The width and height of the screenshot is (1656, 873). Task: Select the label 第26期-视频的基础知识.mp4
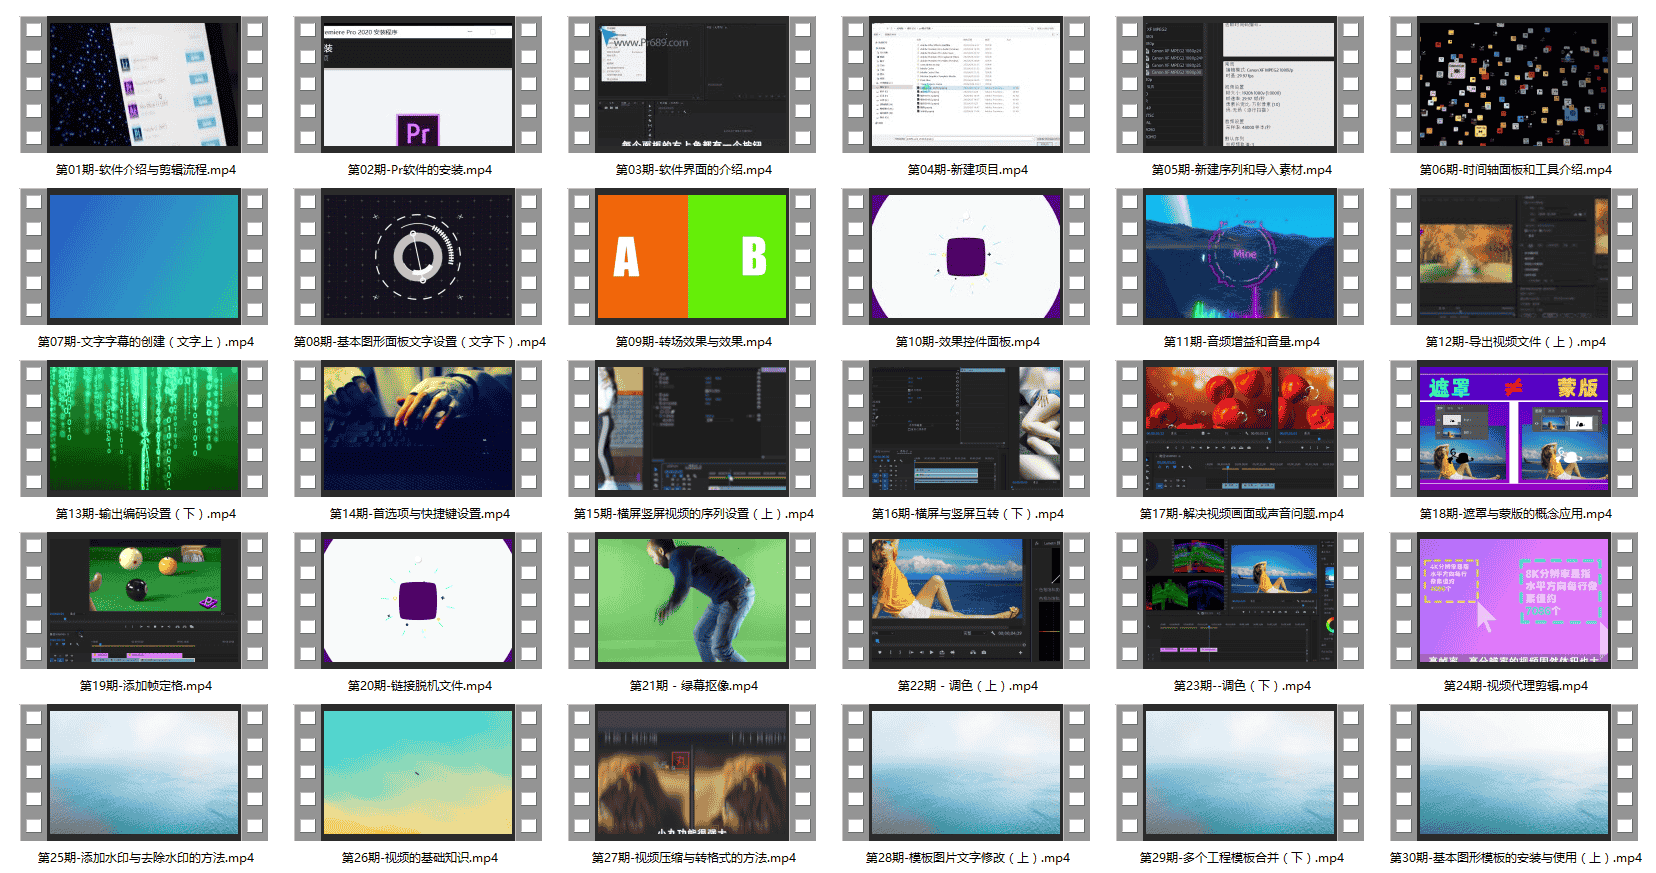[420, 858]
